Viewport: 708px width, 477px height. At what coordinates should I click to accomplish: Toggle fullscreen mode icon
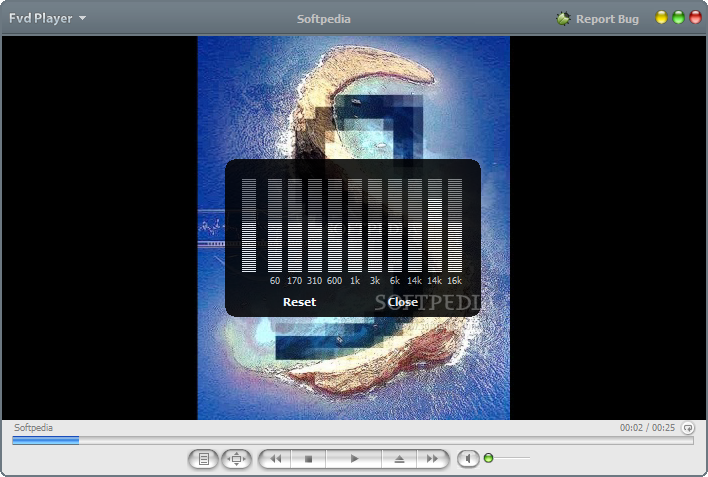236,459
